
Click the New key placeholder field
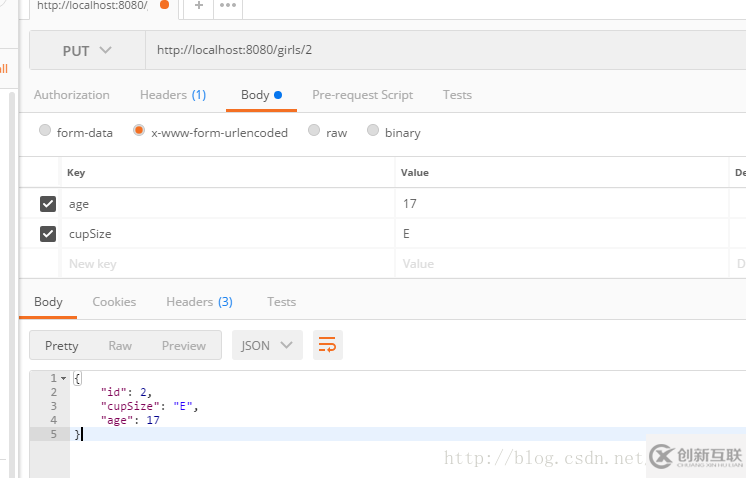(x=228, y=264)
